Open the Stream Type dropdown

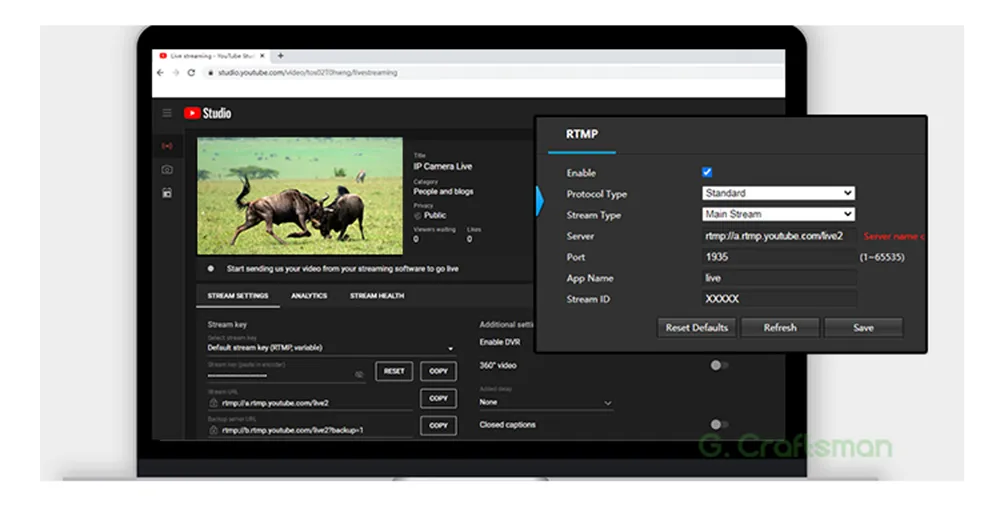(x=778, y=214)
